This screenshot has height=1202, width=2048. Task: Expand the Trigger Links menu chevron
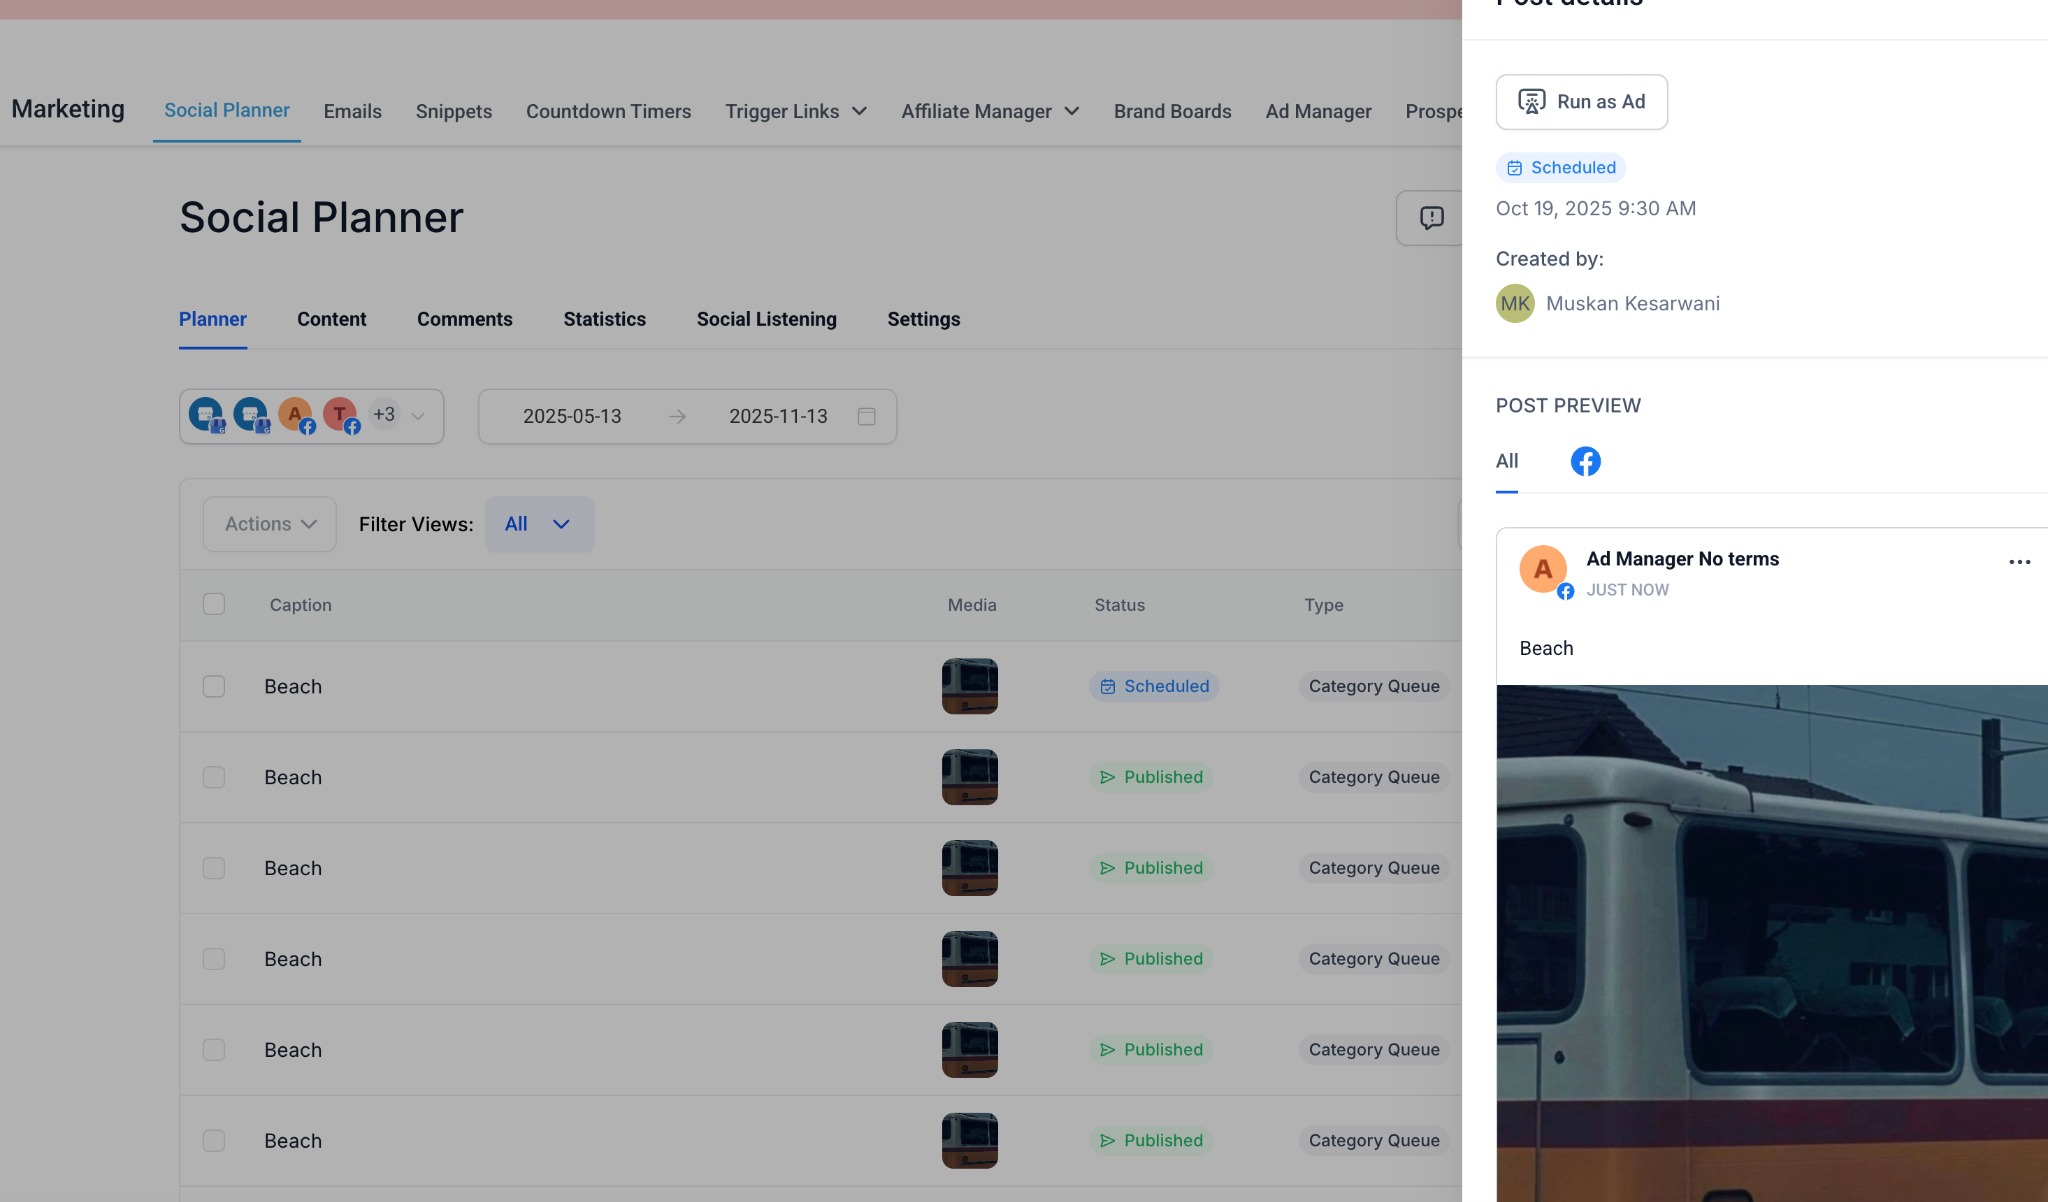tap(859, 111)
